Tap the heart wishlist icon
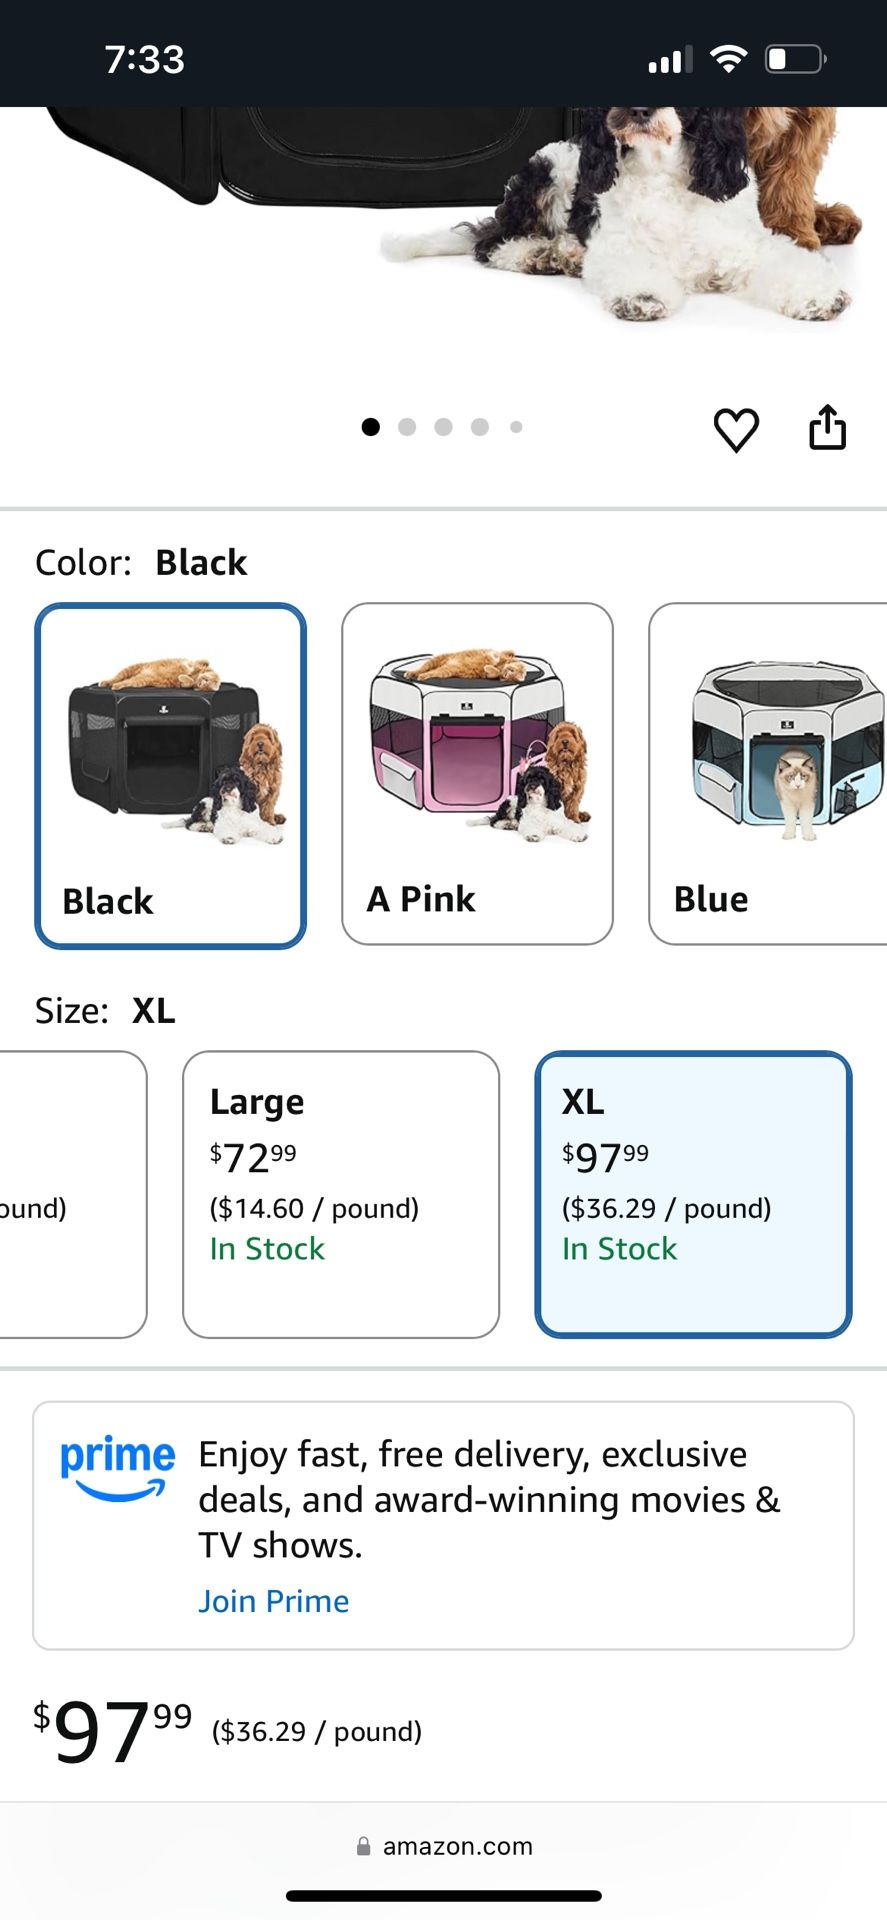The width and height of the screenshot is (887, 1920). (736, 430)
